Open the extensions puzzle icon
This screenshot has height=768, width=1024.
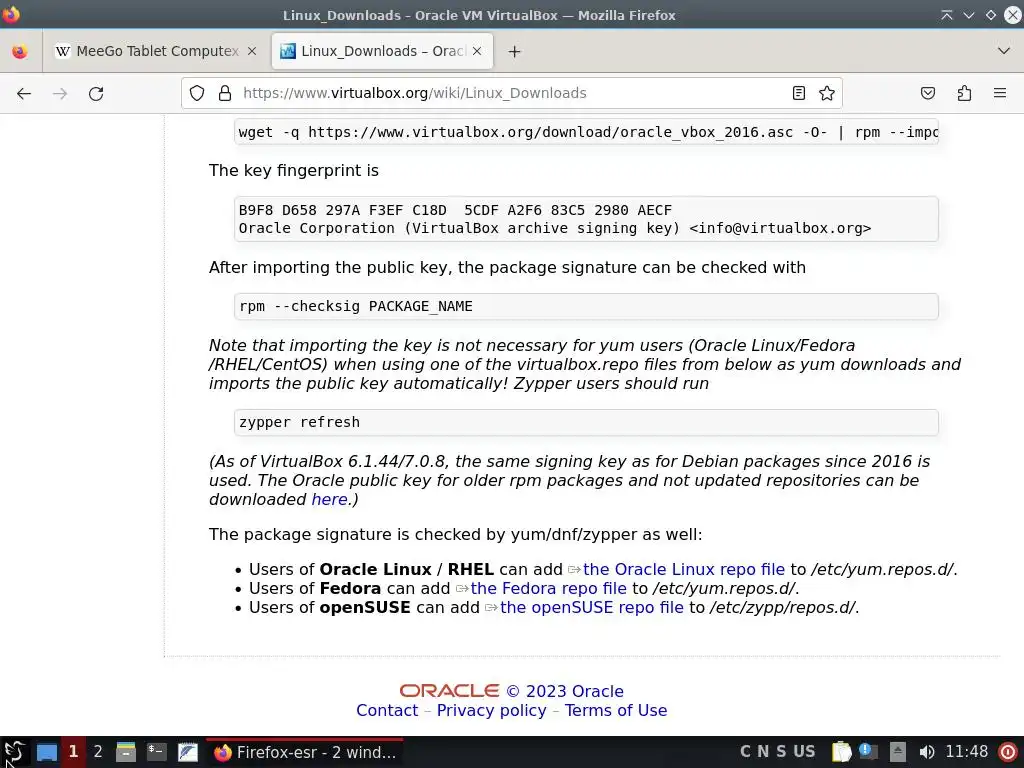[x=964, y=93]
